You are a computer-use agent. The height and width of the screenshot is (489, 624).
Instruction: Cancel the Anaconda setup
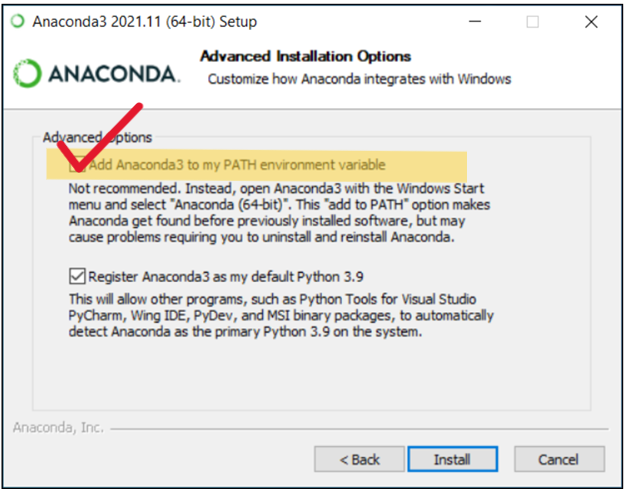coord(559,459)
